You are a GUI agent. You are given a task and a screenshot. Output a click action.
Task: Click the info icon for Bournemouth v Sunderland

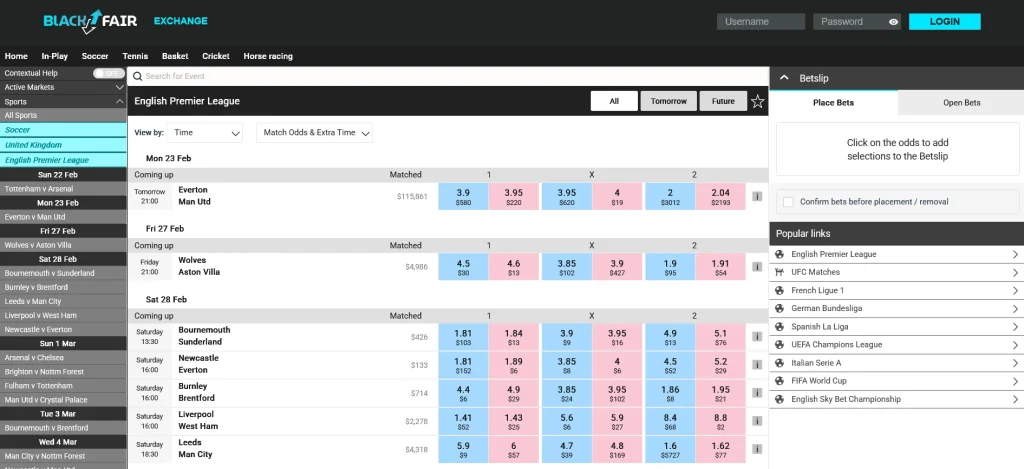click(x=757, y=337)
